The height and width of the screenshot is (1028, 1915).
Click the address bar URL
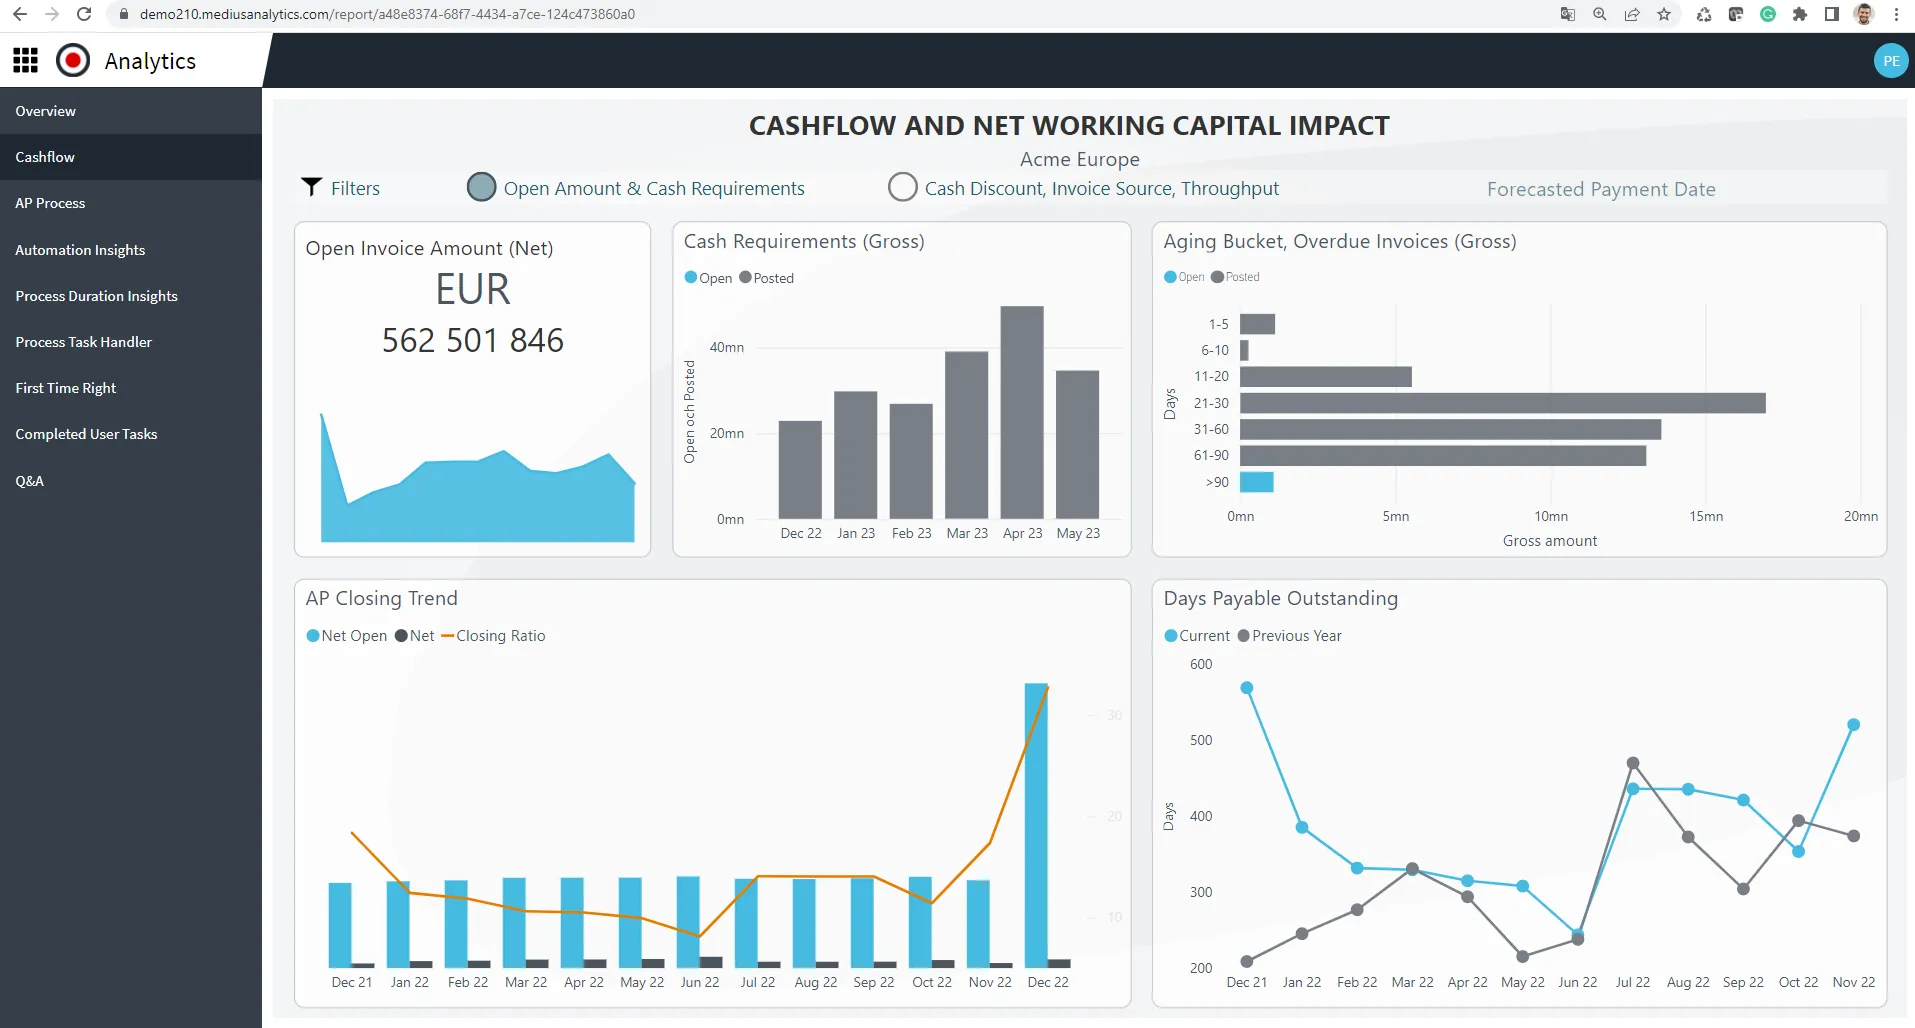pyautogui.click(x=387, y=14)
